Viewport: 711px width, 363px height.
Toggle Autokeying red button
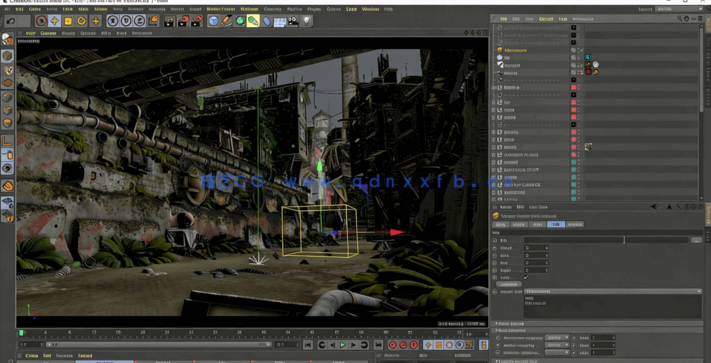[x=403, y=345]
